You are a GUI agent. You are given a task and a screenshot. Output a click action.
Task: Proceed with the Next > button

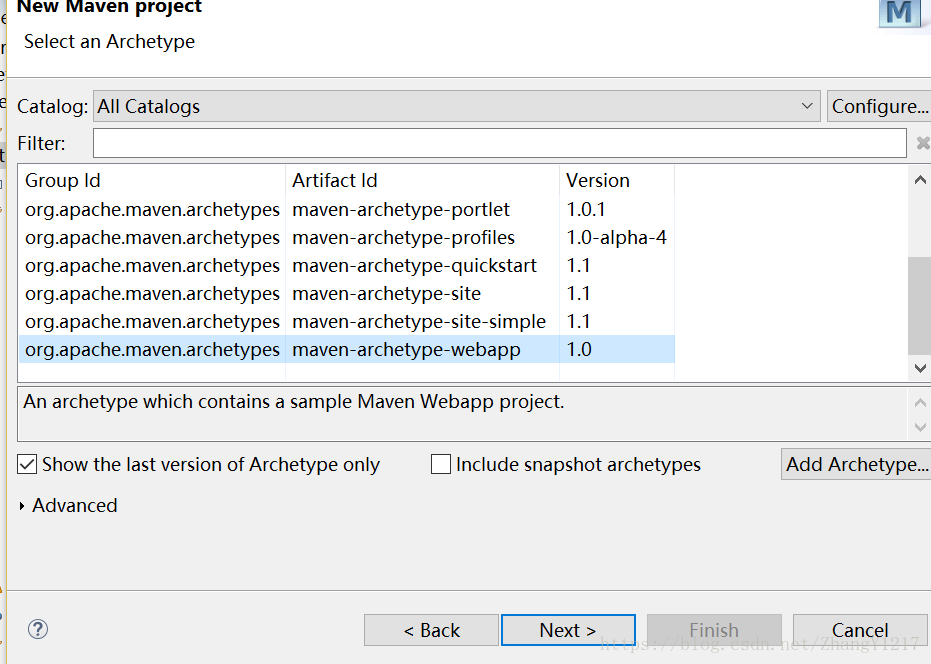coord(568,630)
